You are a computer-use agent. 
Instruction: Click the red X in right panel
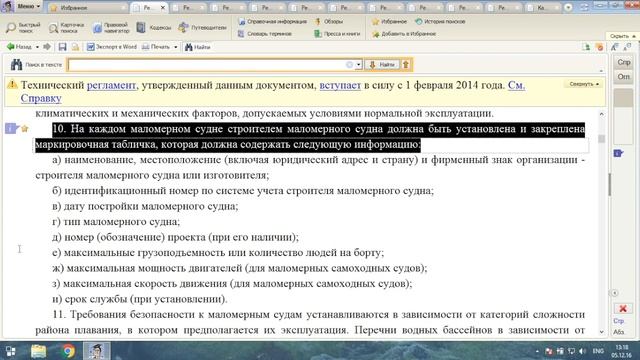[x=623, y=309]
